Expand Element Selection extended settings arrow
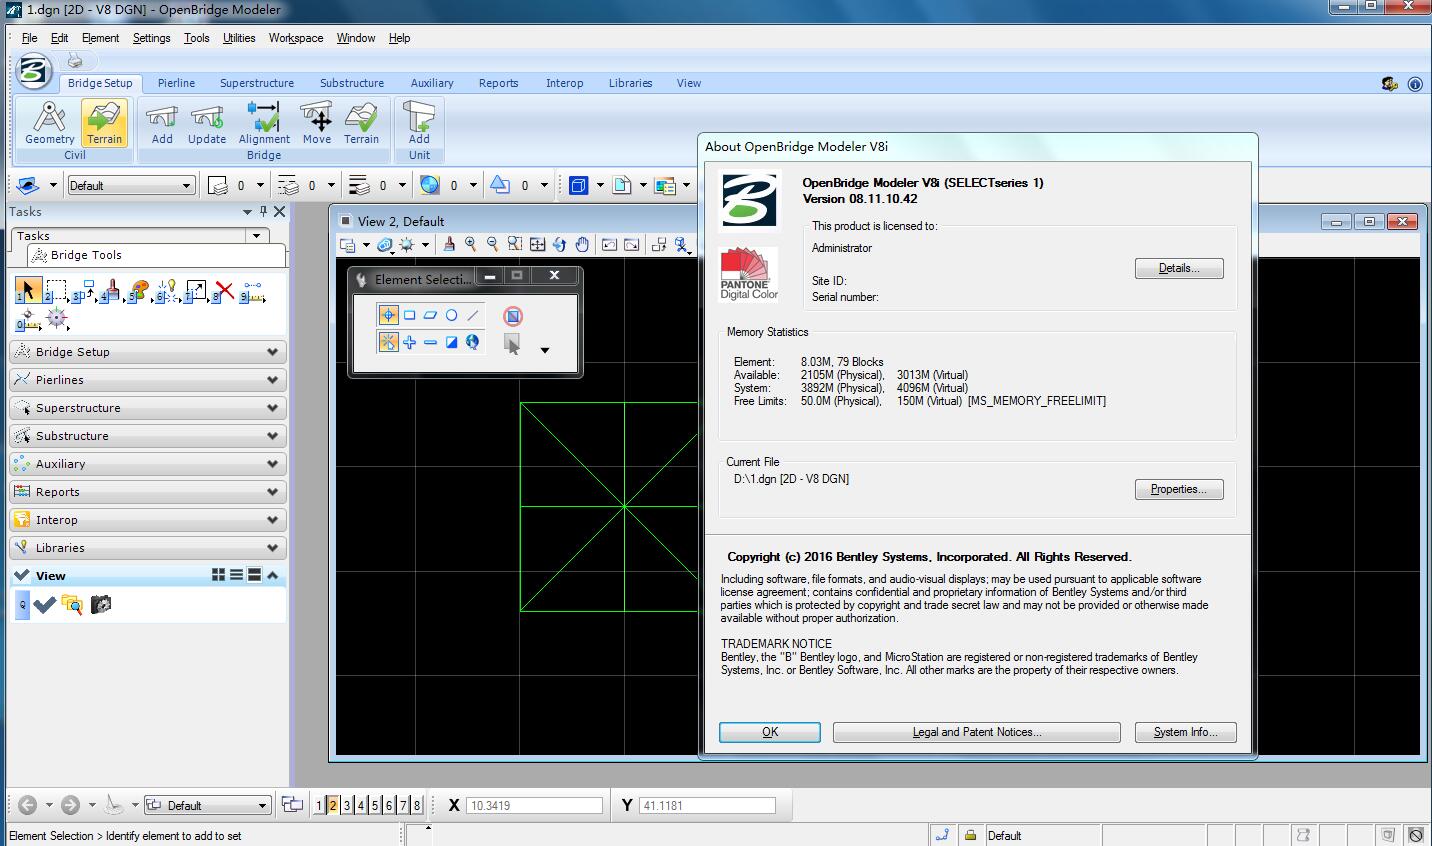Screen dimensions: 1432x846 545,350
